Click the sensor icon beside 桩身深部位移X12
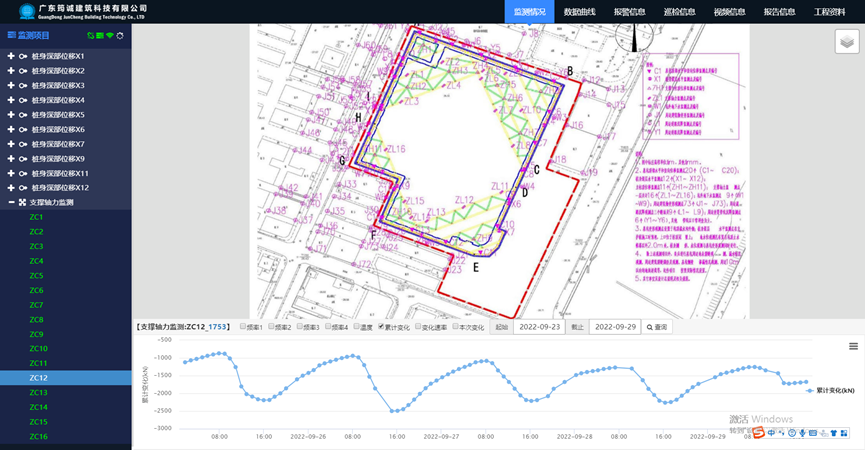 [23, 188]
